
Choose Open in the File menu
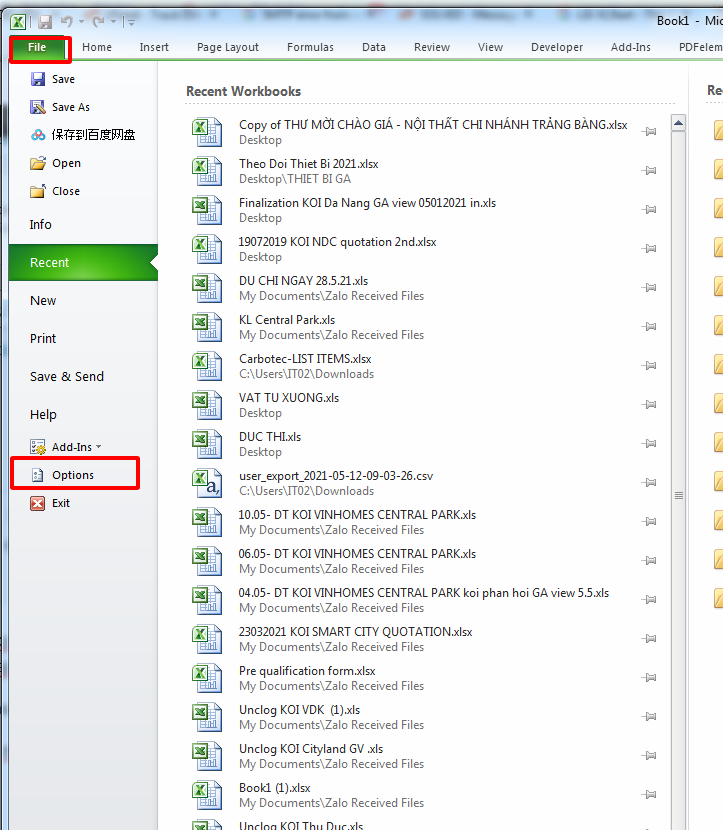[x=56, y=164]
